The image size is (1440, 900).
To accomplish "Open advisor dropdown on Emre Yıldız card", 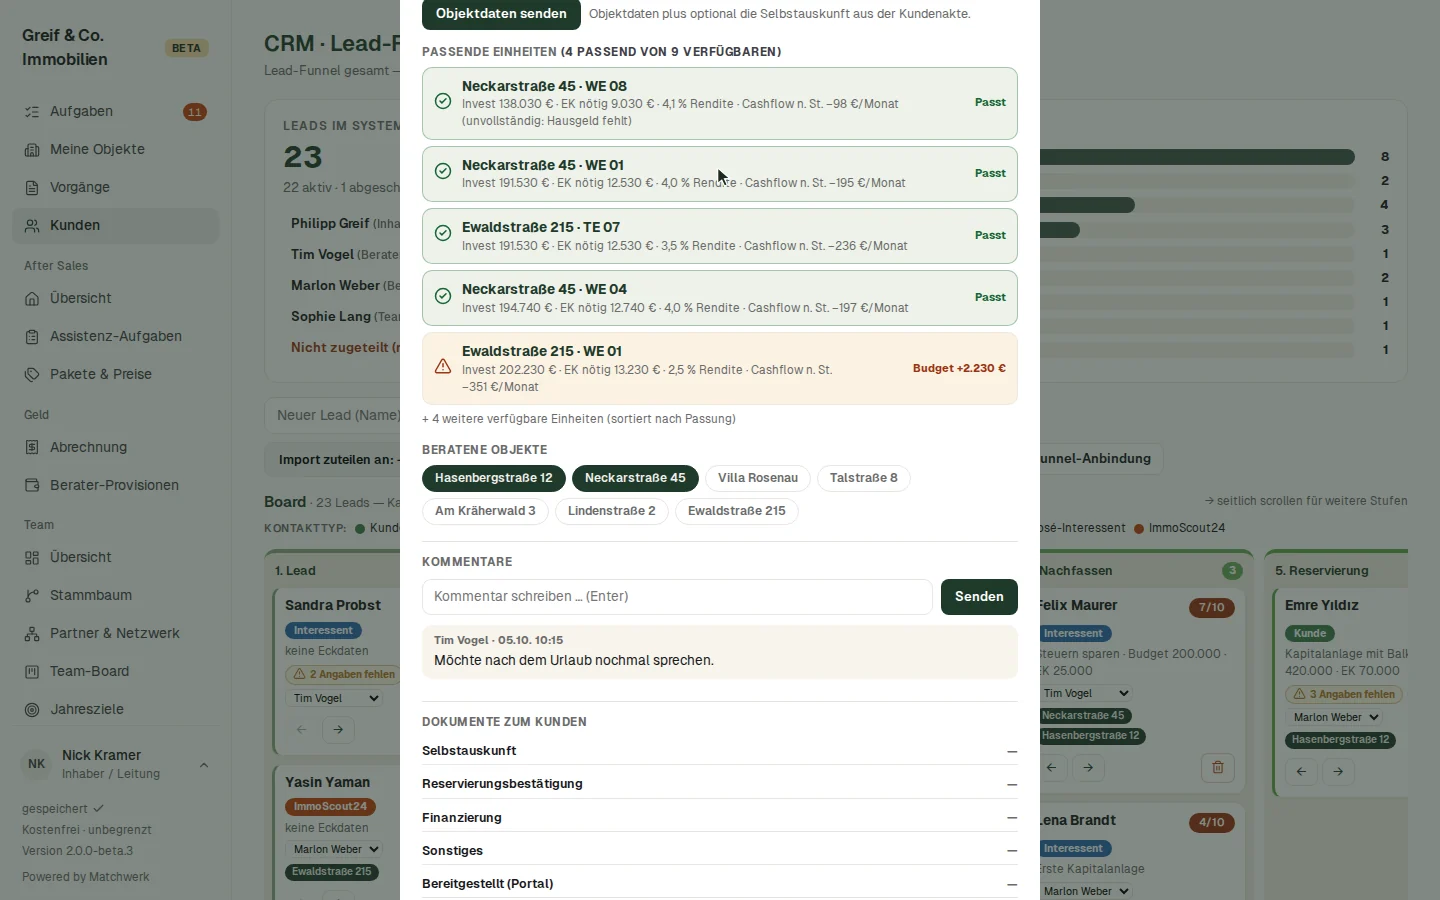I will coord(1334,717).
